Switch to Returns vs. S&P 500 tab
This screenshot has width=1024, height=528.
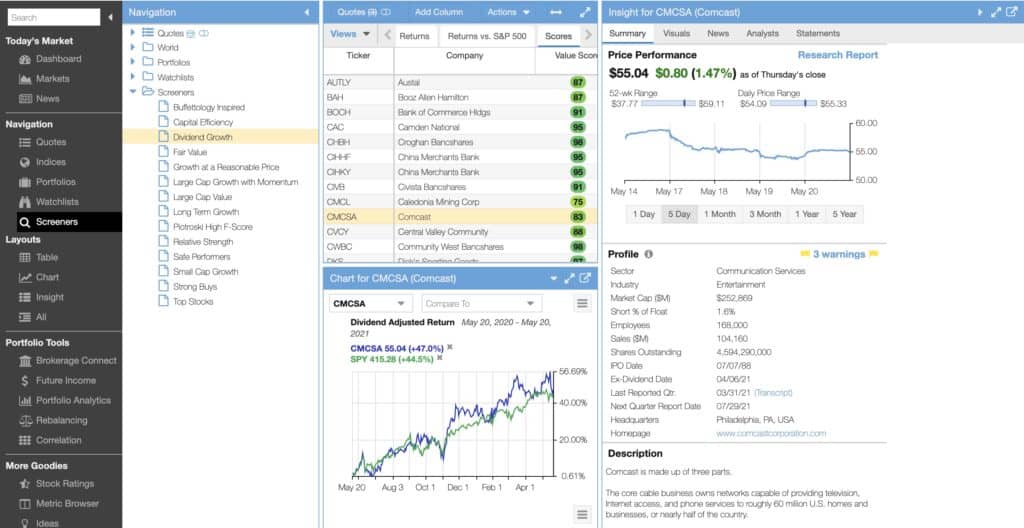coord(487,37)
